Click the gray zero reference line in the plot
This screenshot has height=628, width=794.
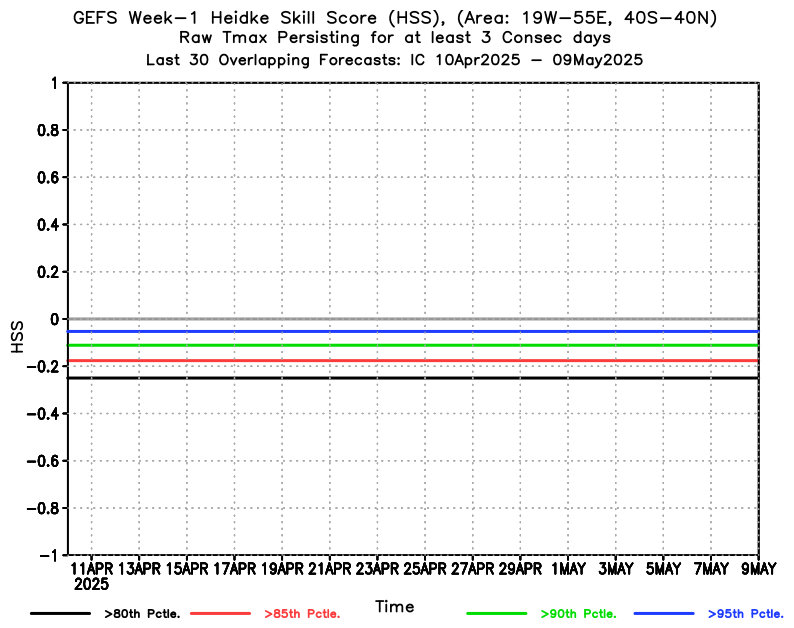tap(413, 319)
